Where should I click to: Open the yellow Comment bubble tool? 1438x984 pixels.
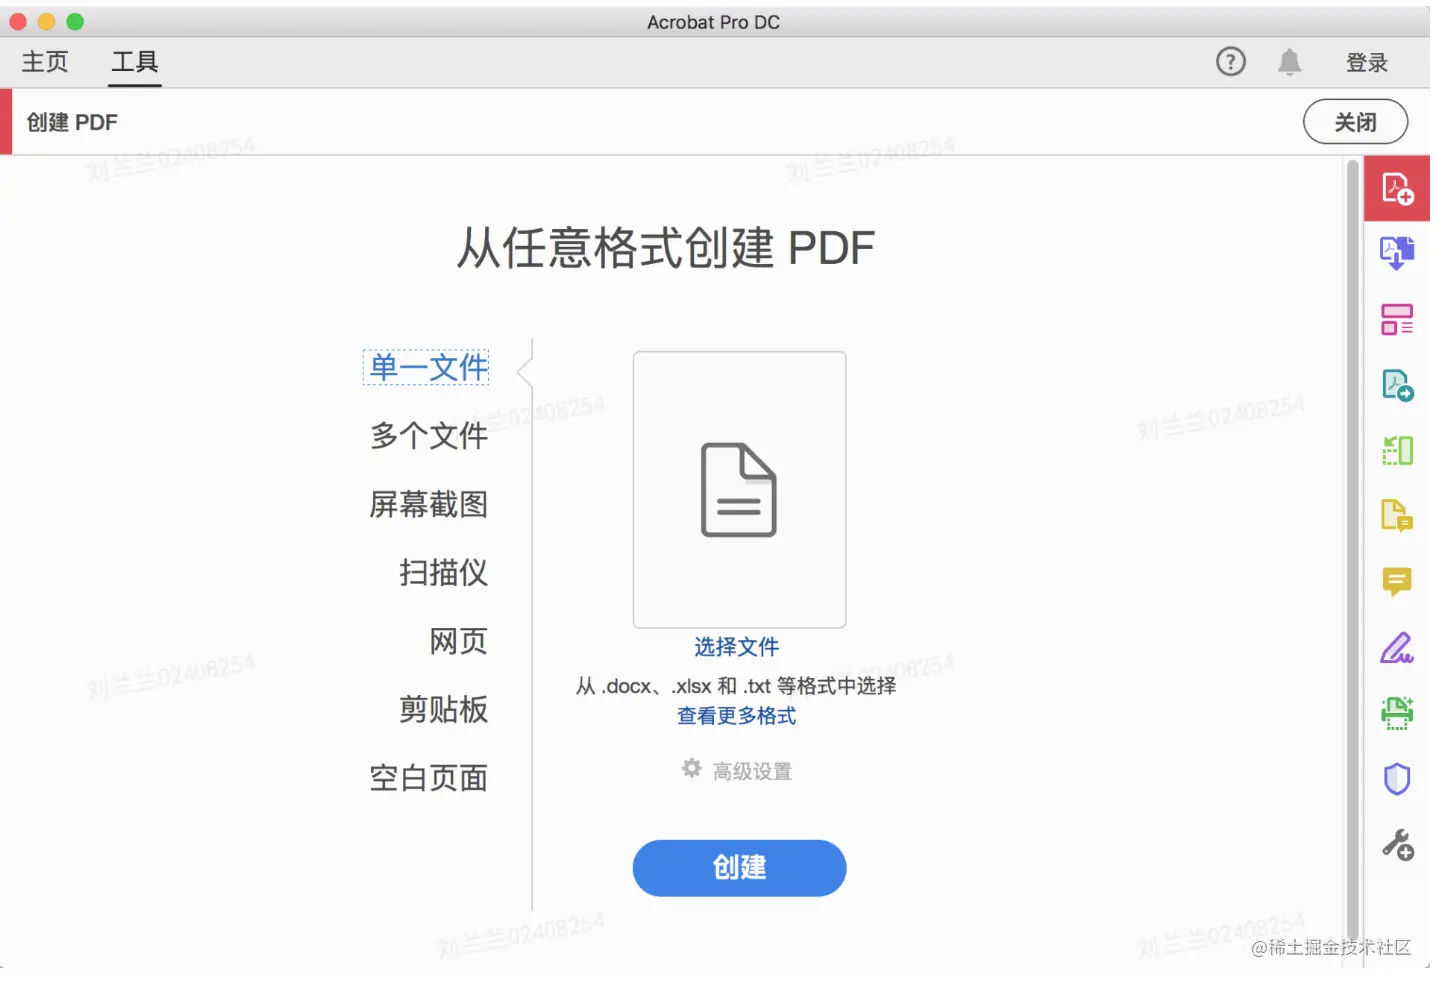(x=1397, y=582)
